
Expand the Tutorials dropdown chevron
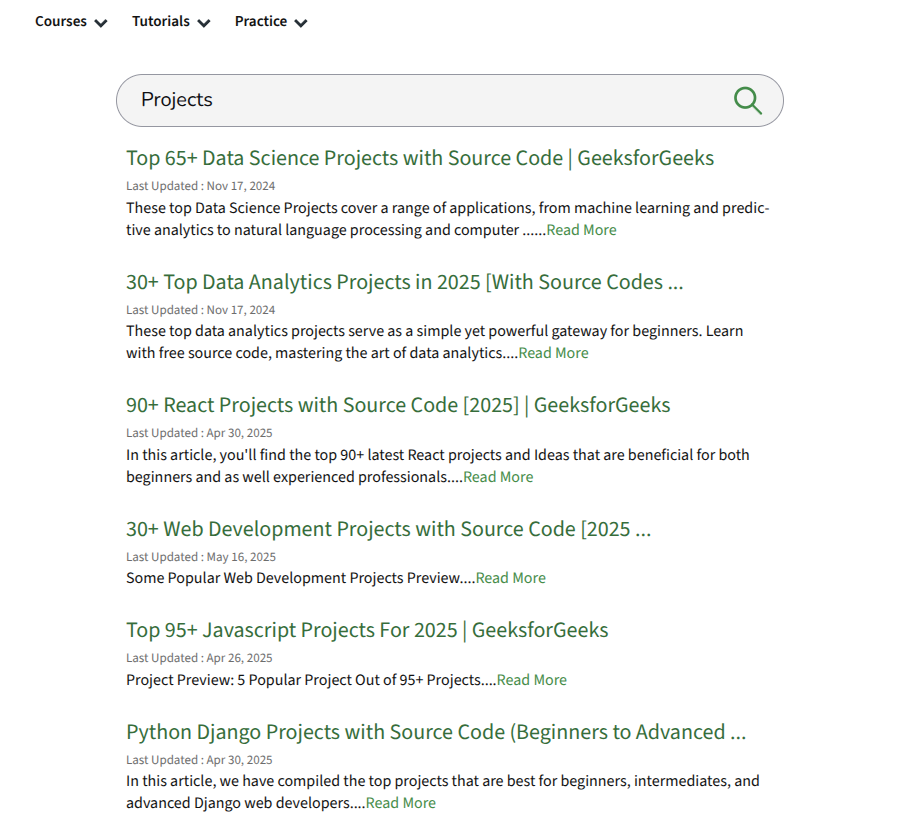[204, 23]
